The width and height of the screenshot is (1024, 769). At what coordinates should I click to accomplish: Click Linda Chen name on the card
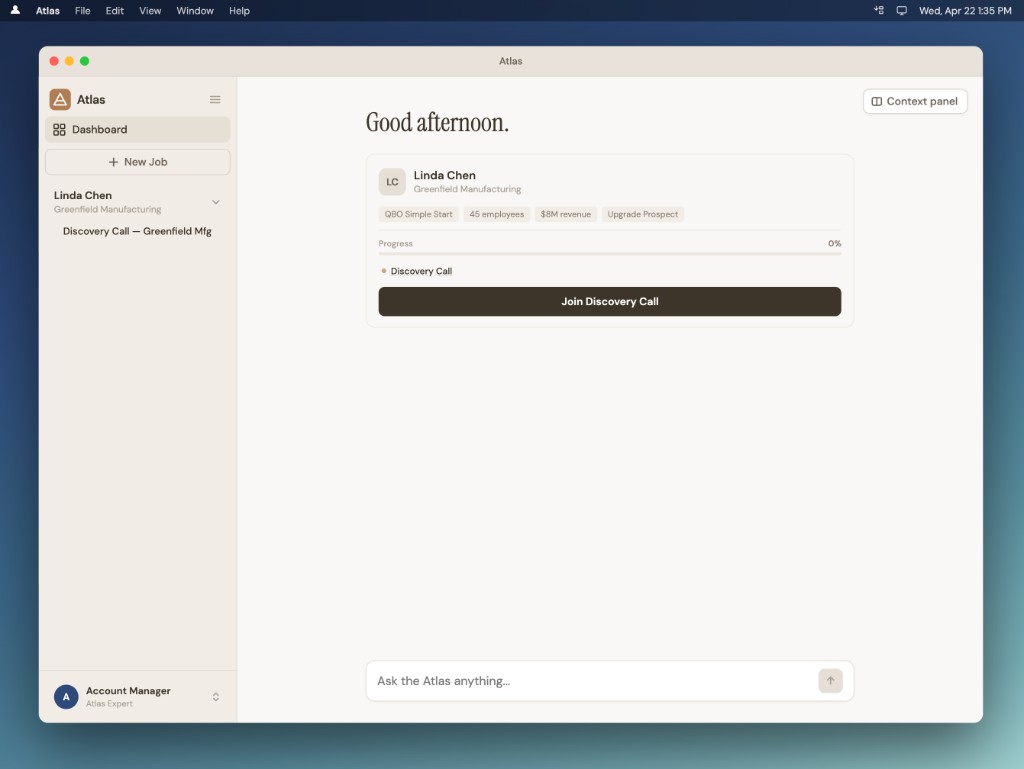tap(445, 175)
